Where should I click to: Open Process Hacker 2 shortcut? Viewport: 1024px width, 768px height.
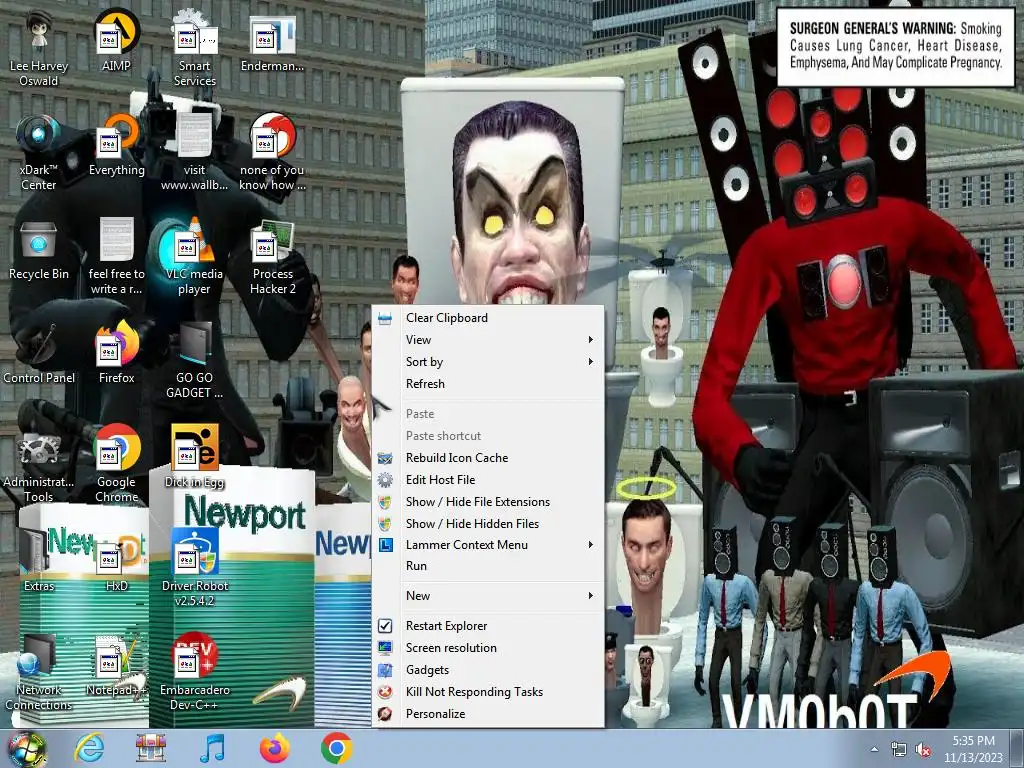(272, 257)
